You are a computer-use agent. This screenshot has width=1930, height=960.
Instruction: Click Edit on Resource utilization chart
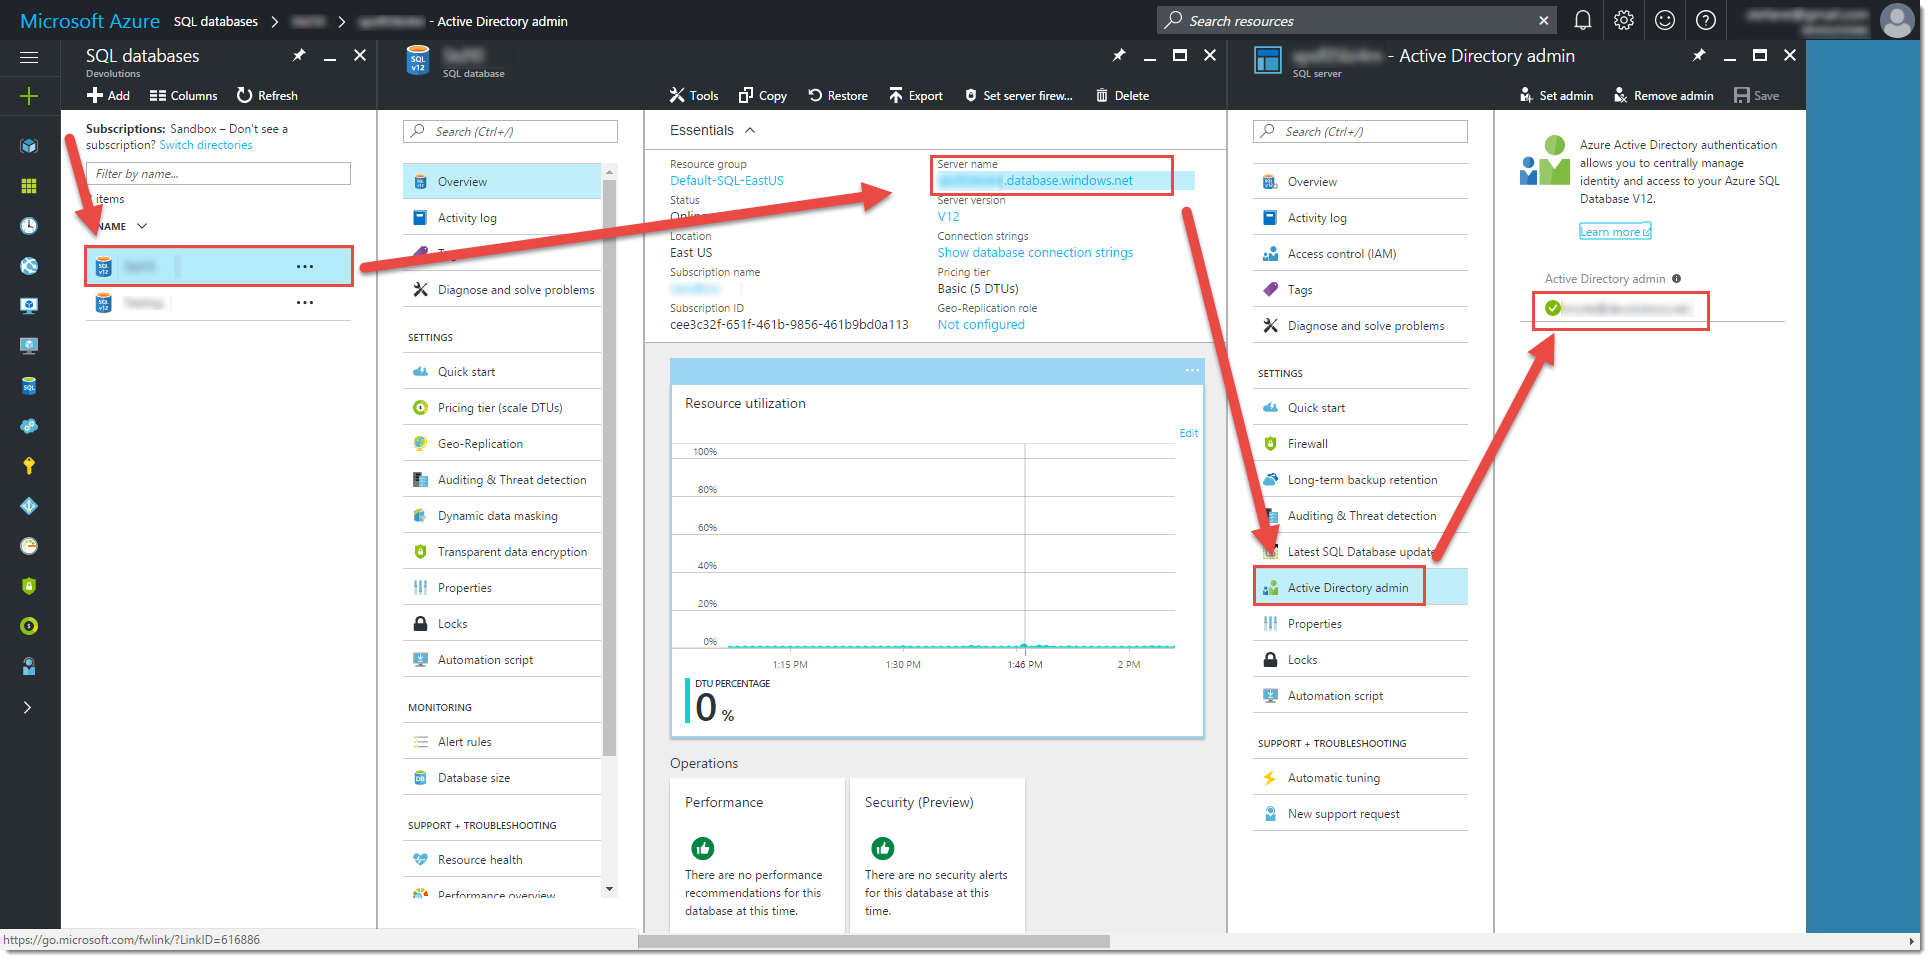point(1188,433)
